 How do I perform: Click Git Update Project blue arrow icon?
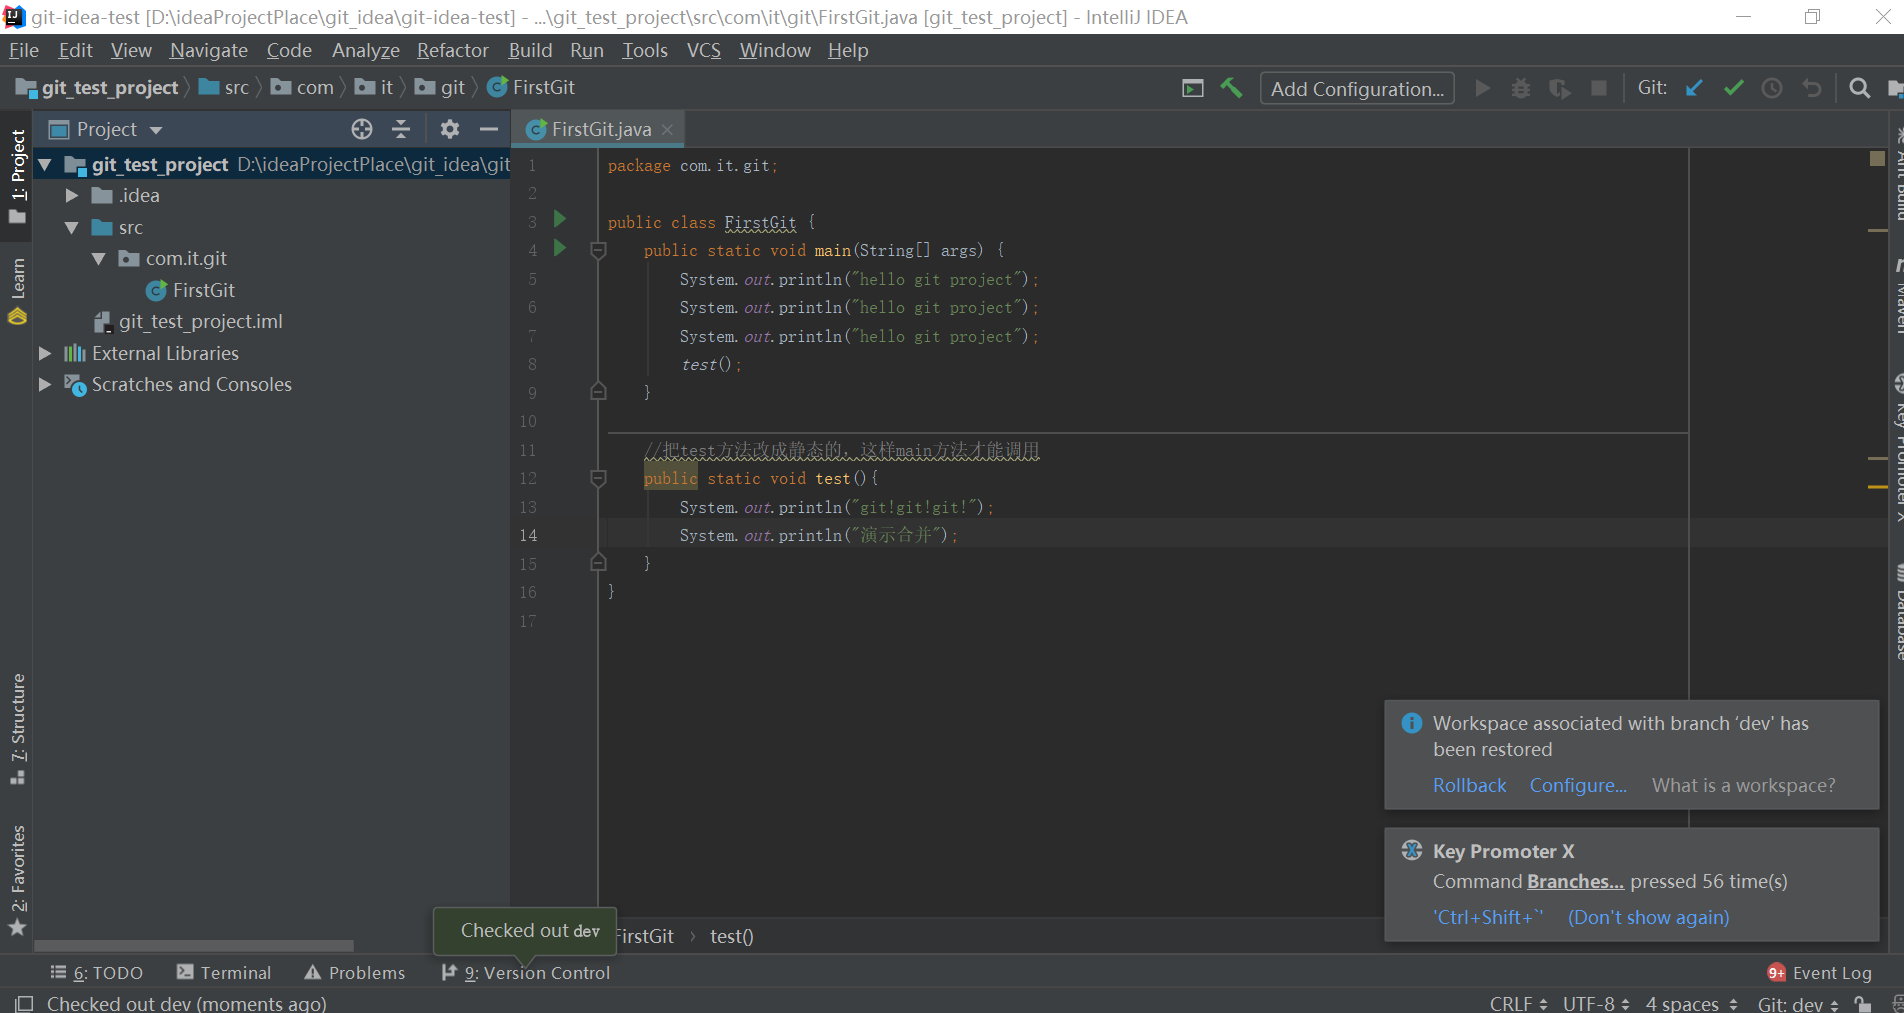(1694, 88)
